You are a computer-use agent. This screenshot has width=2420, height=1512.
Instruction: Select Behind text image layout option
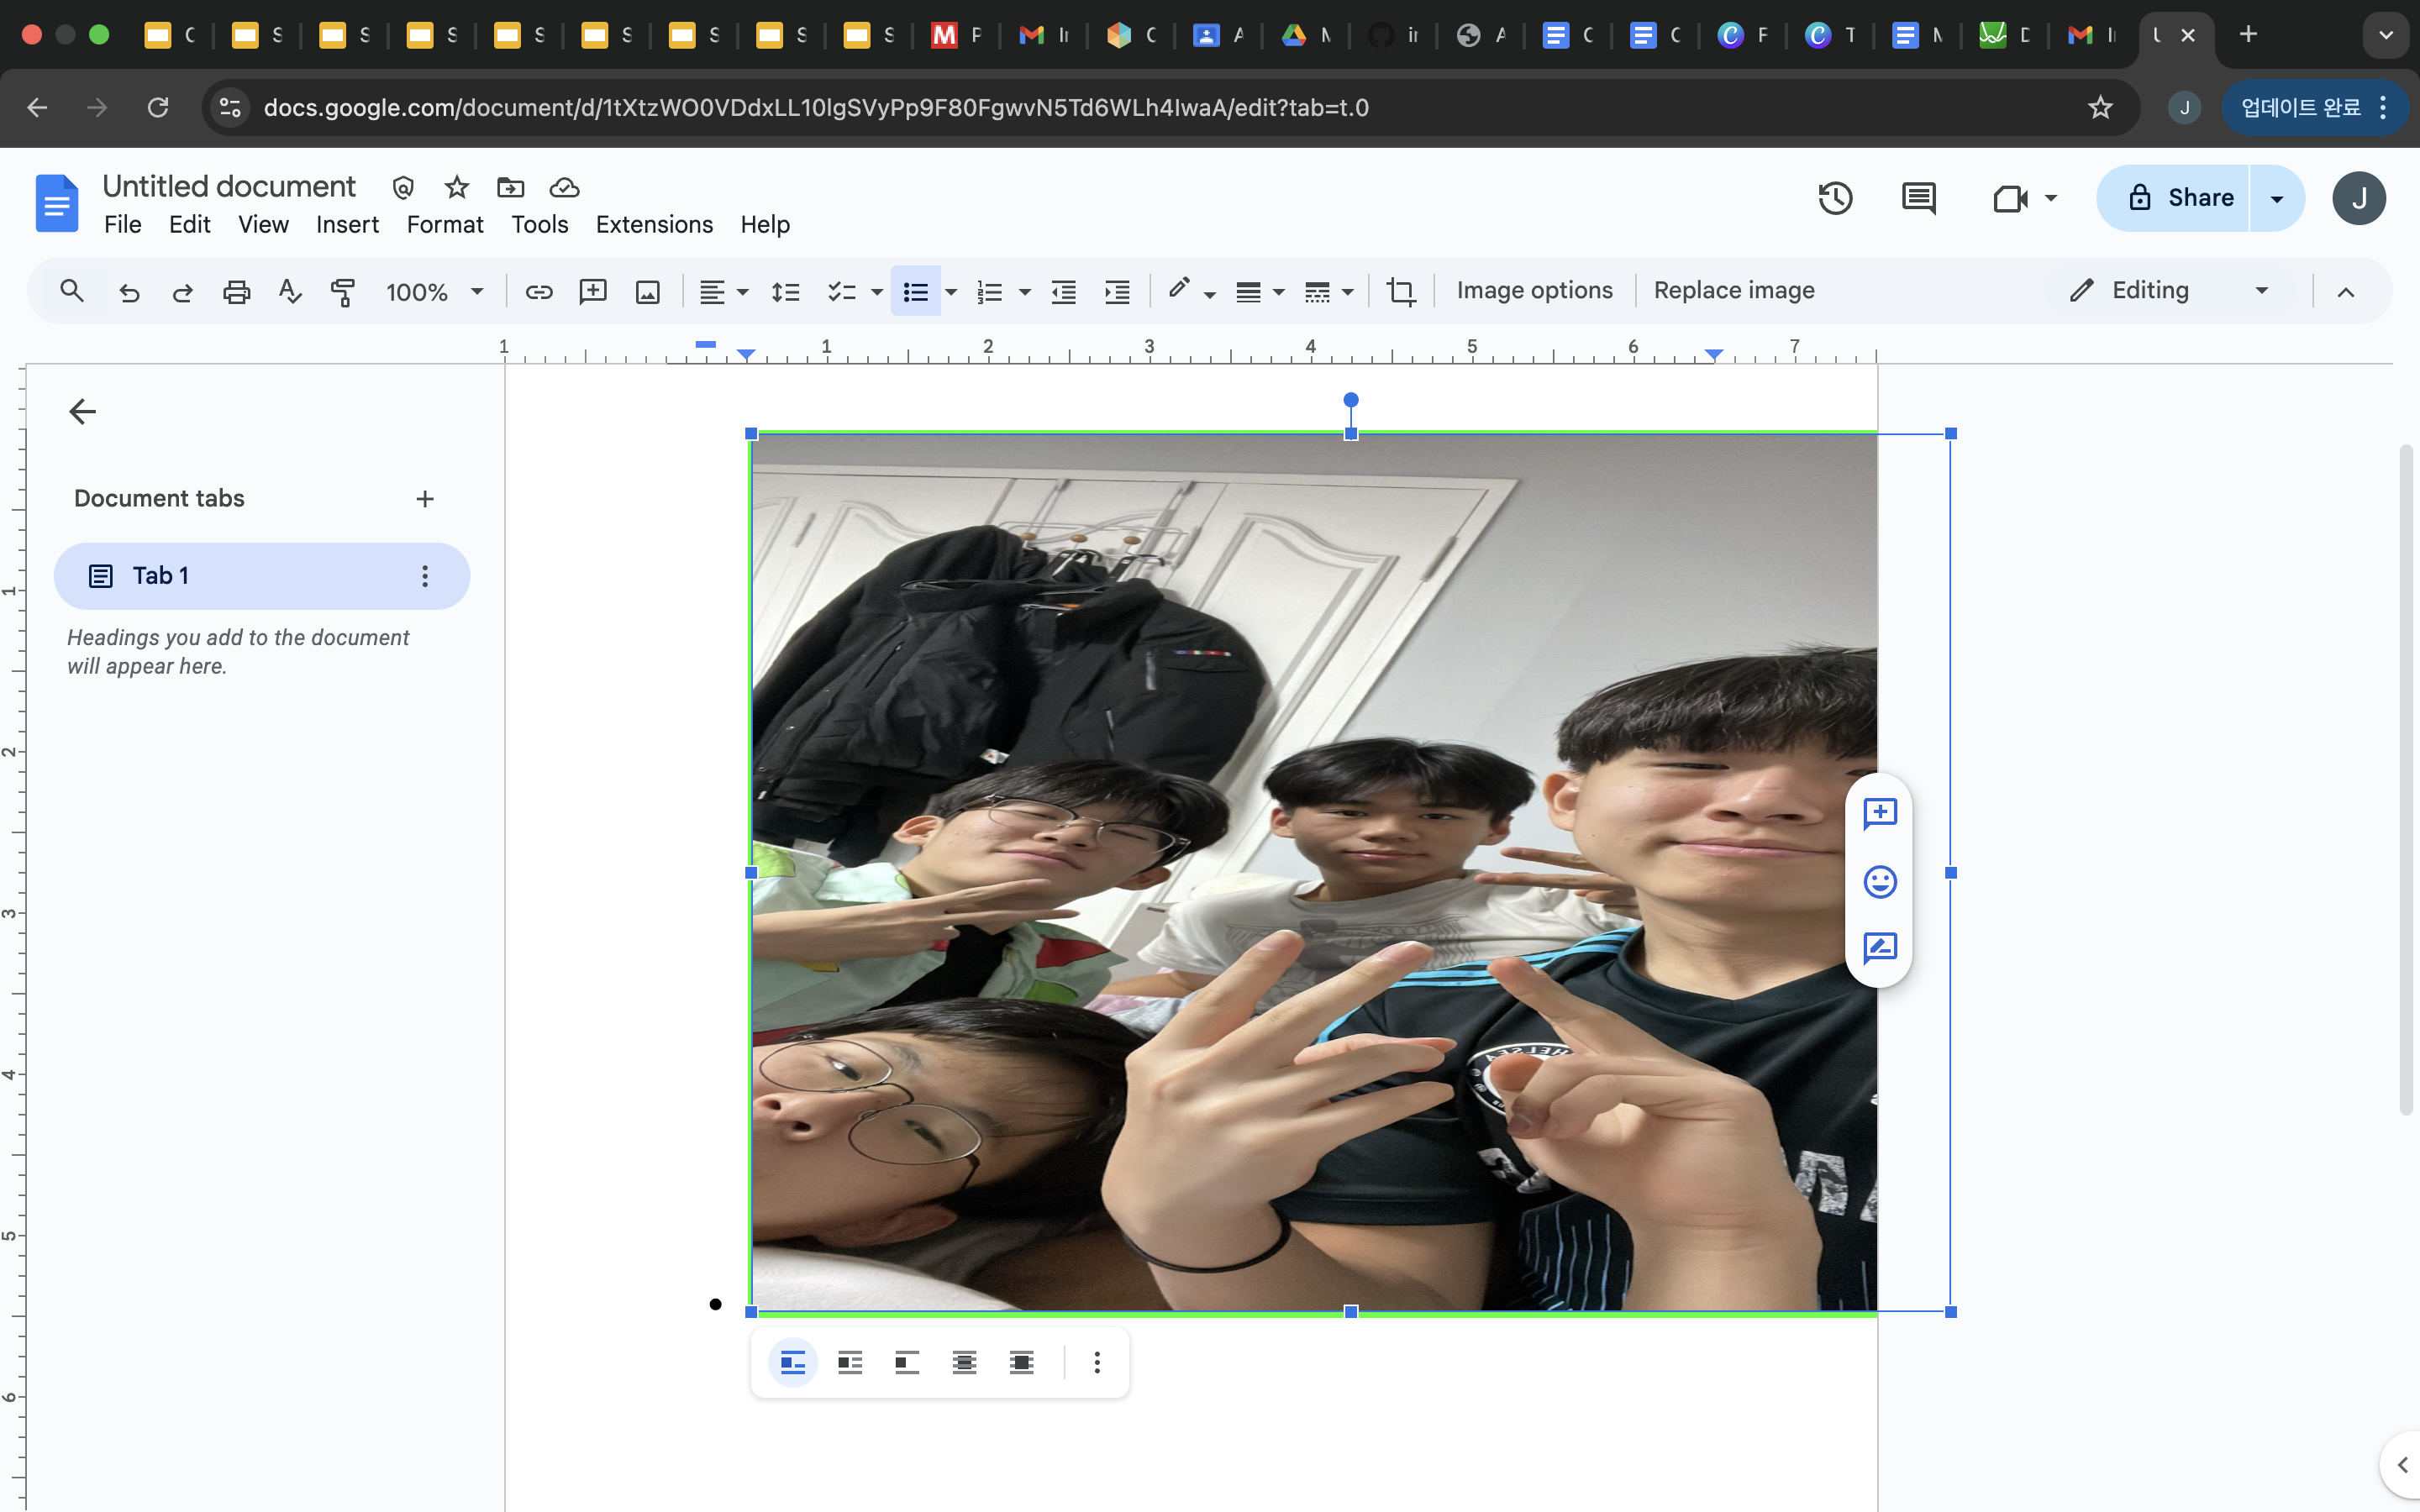coord(964,1362)
